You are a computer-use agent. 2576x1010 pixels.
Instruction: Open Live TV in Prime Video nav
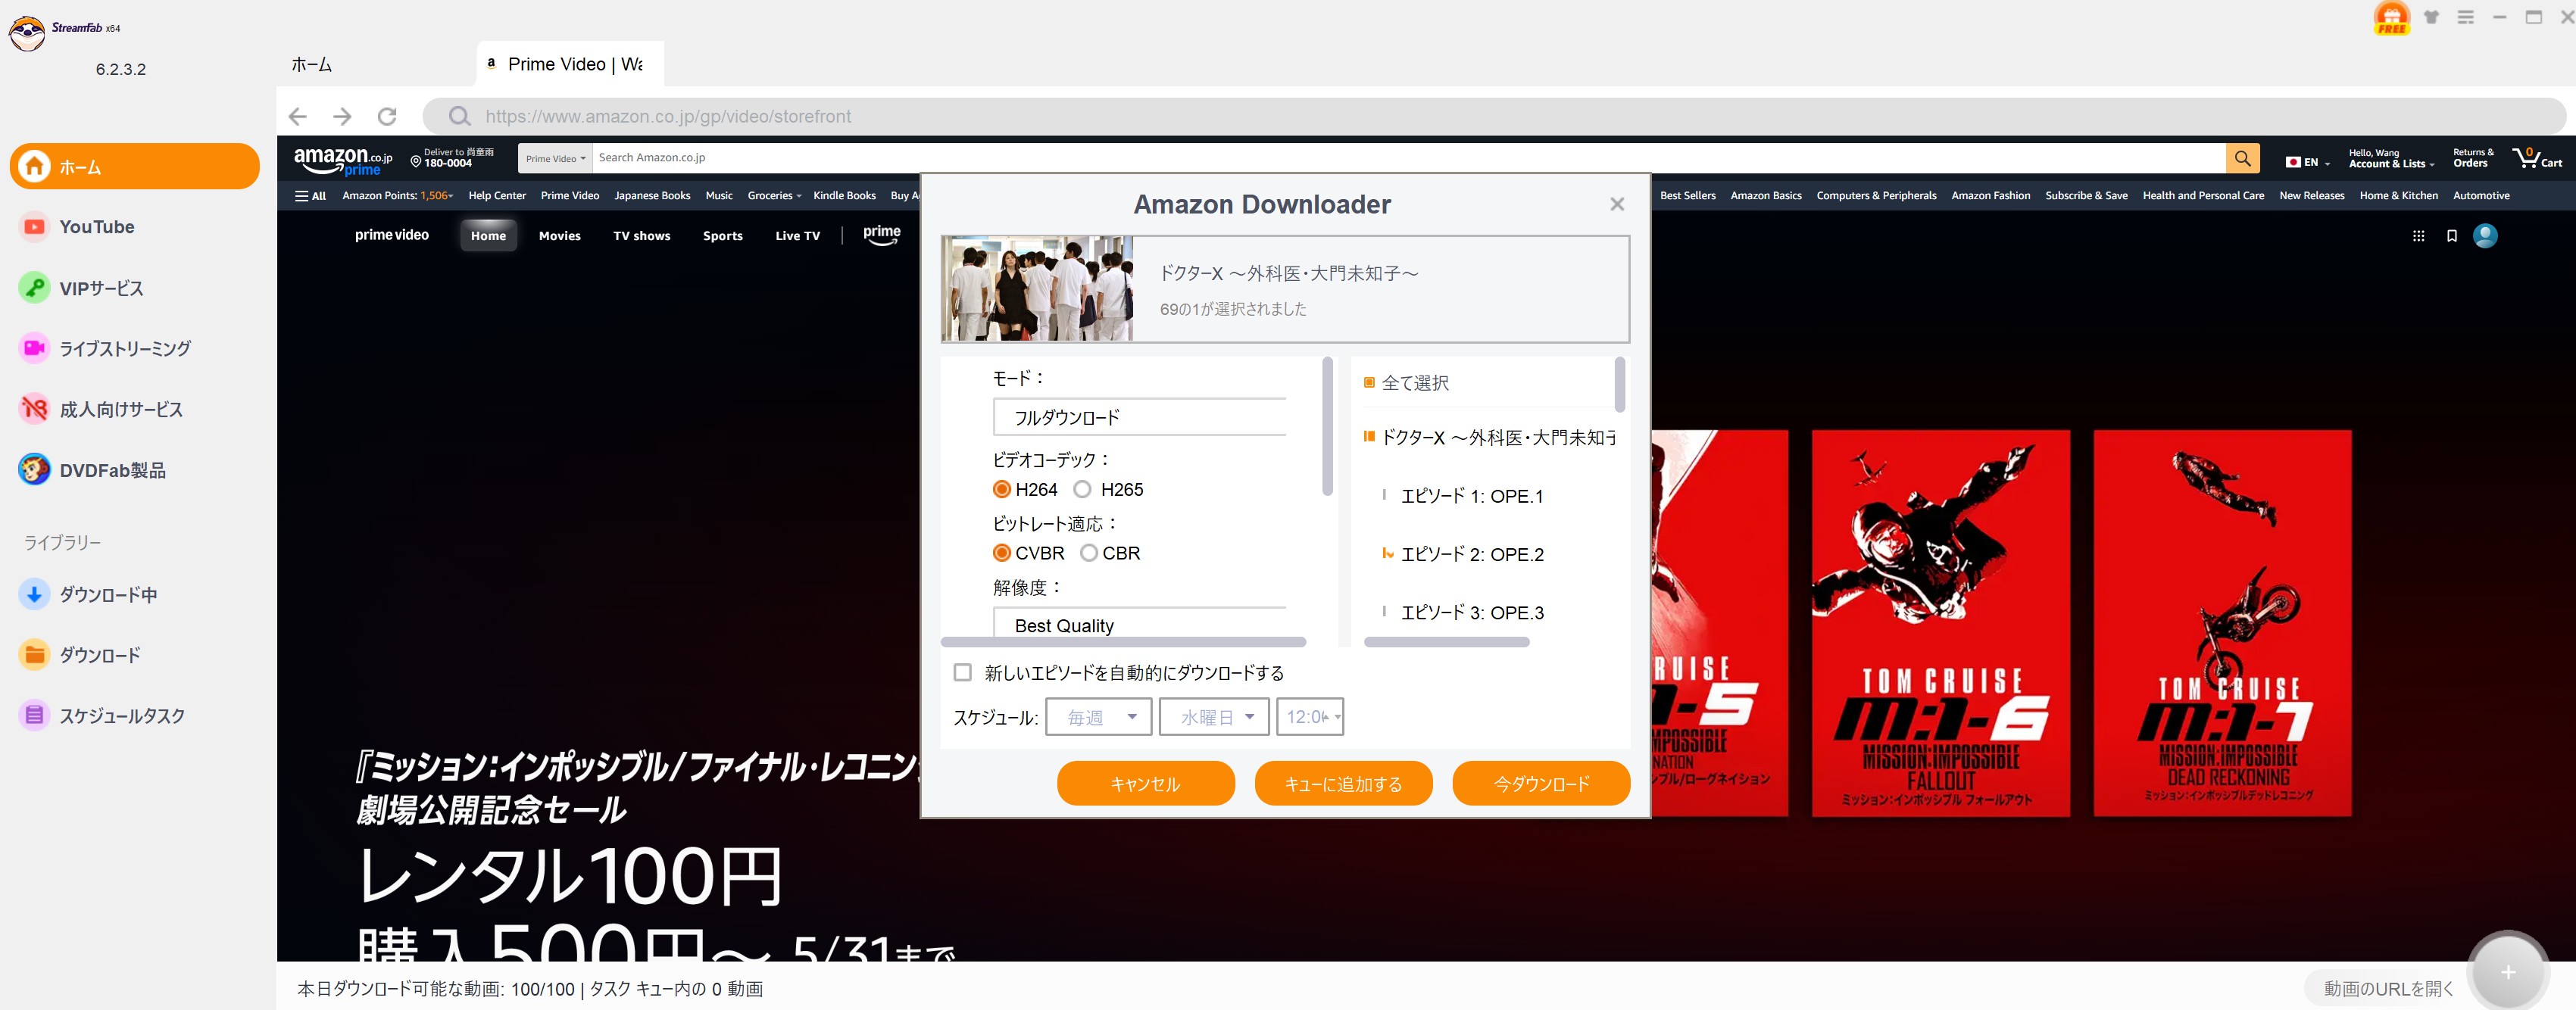point(797,236)
